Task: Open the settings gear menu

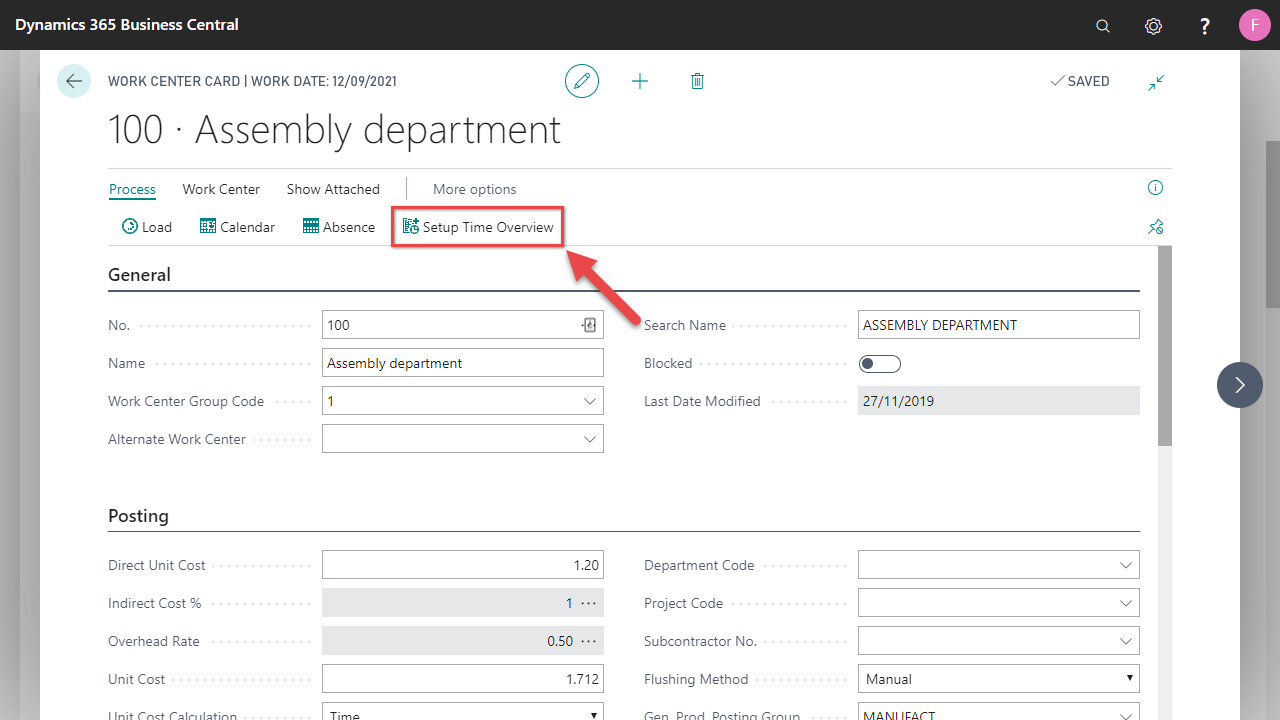Action: coord(1153,26)
